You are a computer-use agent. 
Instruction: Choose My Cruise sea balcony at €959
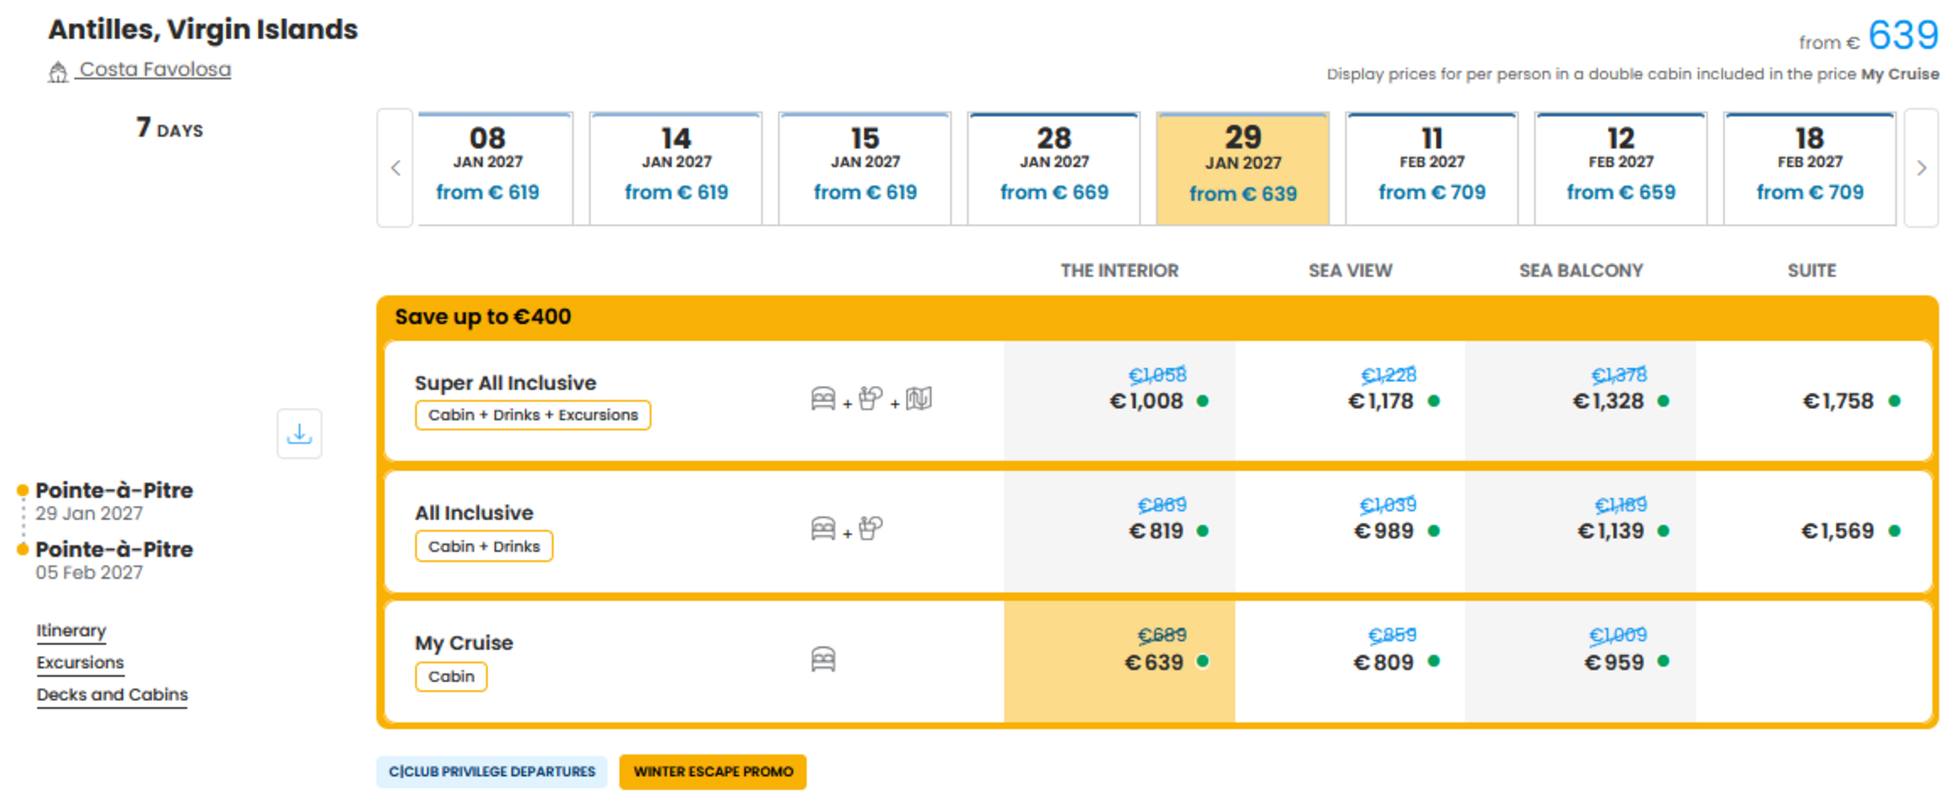tap(1581, 661)
